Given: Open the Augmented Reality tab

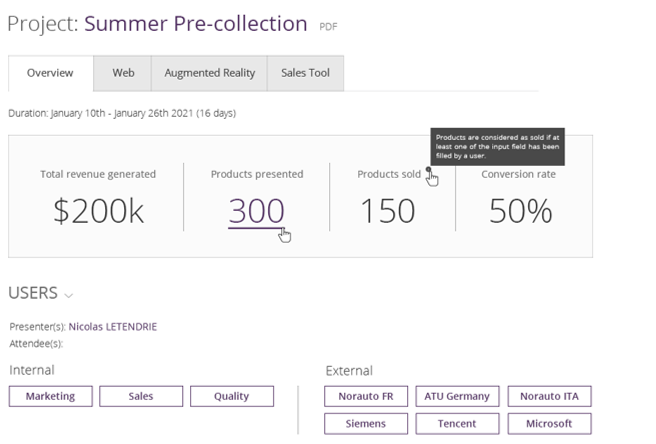Looking at the screenshot, I should (209, 73).
